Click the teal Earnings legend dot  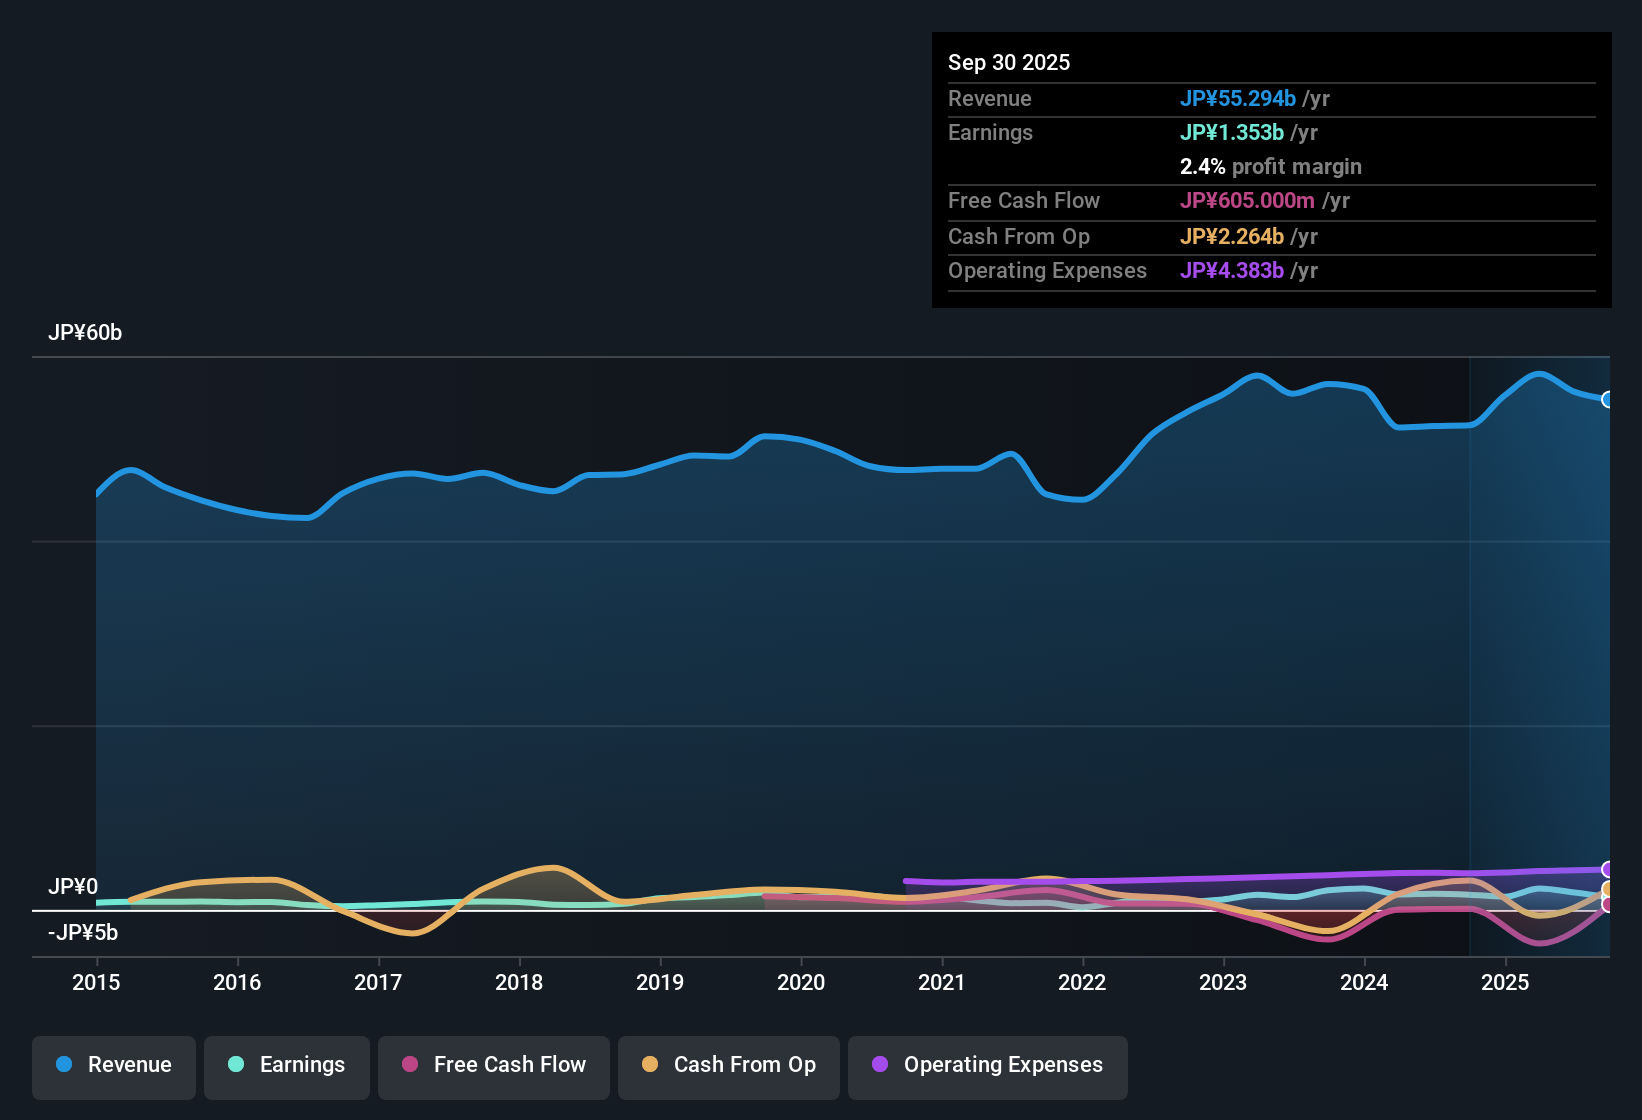pos(236,1065)
